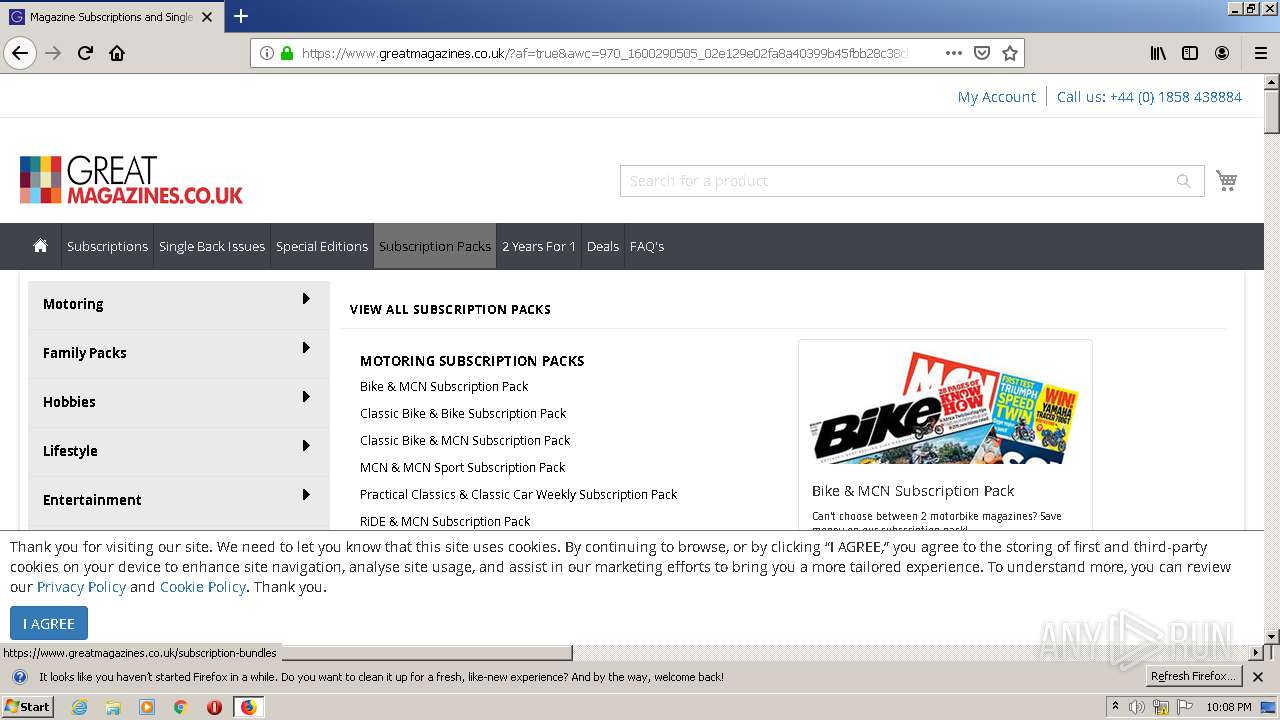Submit search with the magnifier icon
1280x720 pixels.
1183,181
